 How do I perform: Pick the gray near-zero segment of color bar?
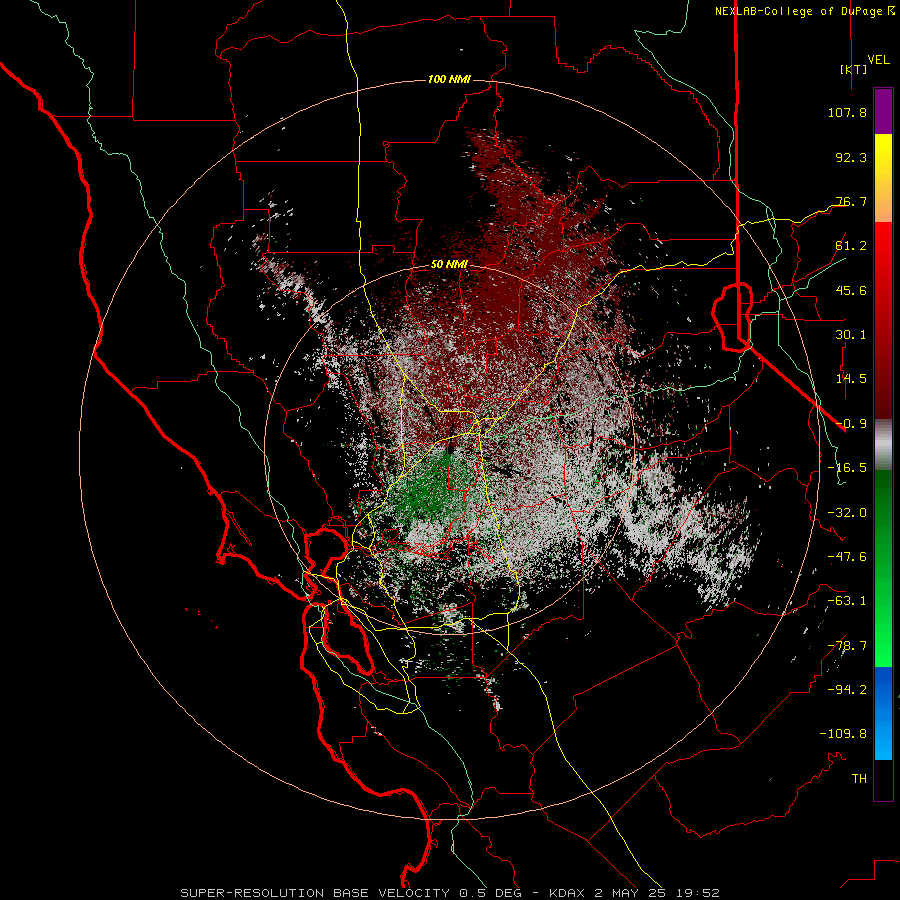883,445
